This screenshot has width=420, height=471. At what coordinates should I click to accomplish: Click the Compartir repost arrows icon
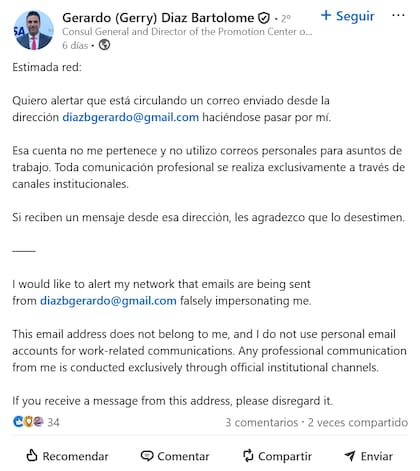coord(248,456)
